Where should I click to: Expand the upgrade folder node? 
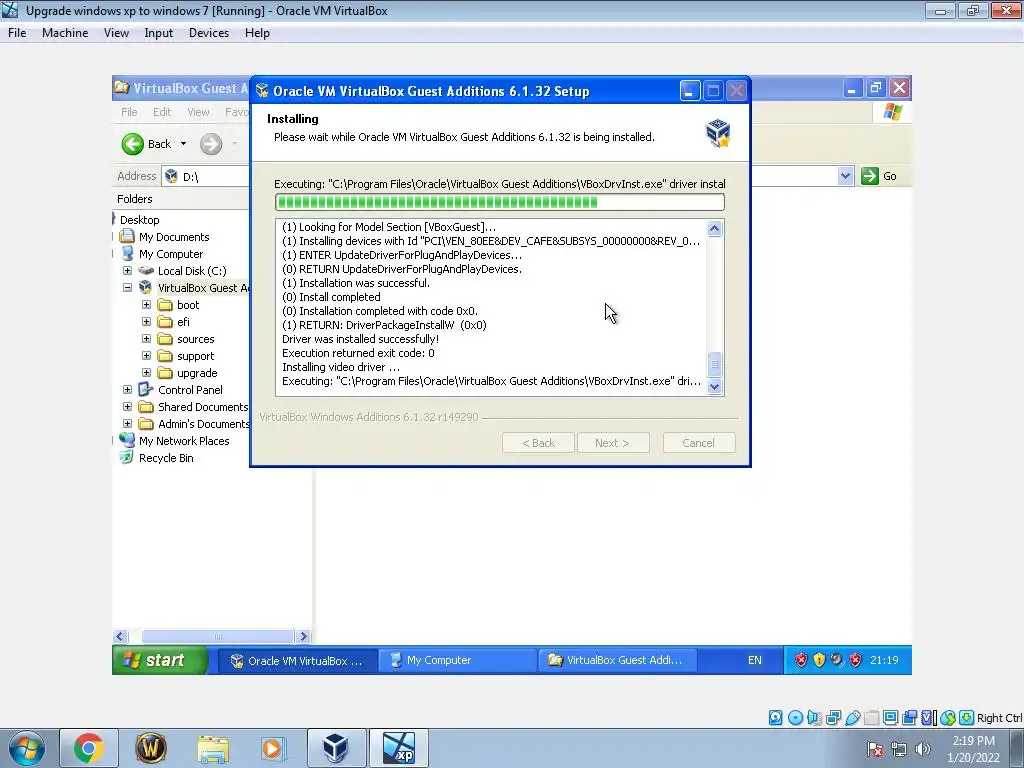coord(146,372)
